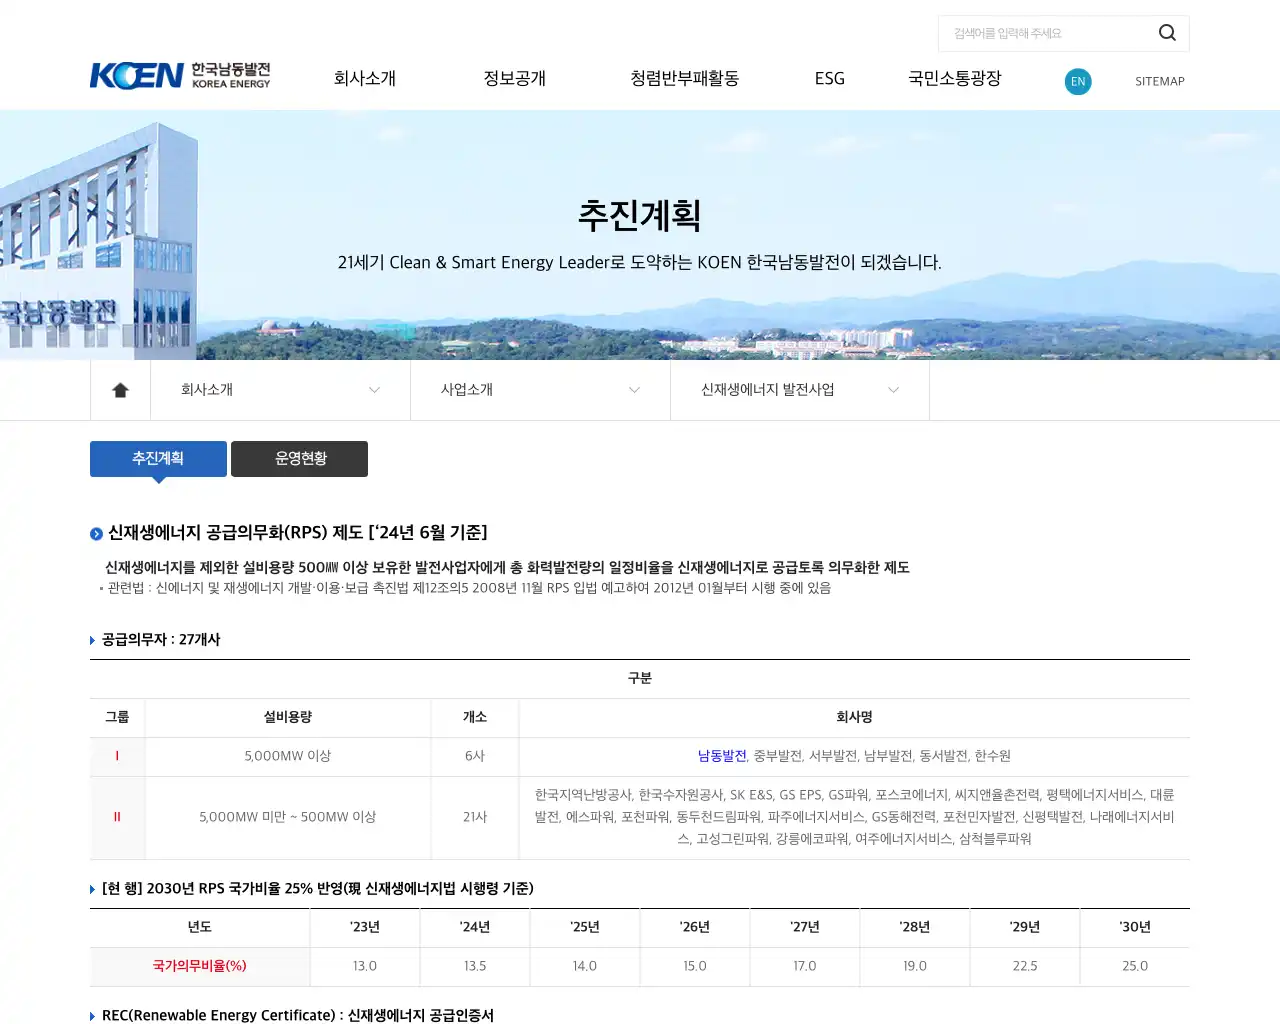Switch to the 운영현황 tab
The image size is (1280, 1024).
tap(299, 458)
